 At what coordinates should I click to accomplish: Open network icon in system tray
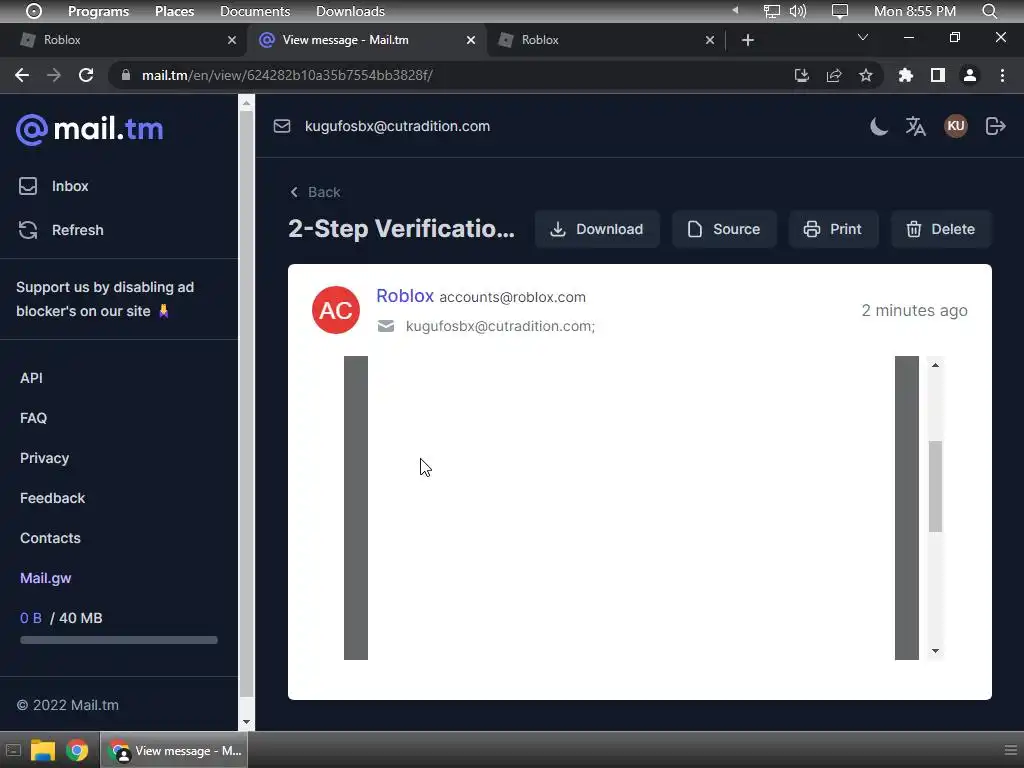pyautogui.click(x=772, y=11)
